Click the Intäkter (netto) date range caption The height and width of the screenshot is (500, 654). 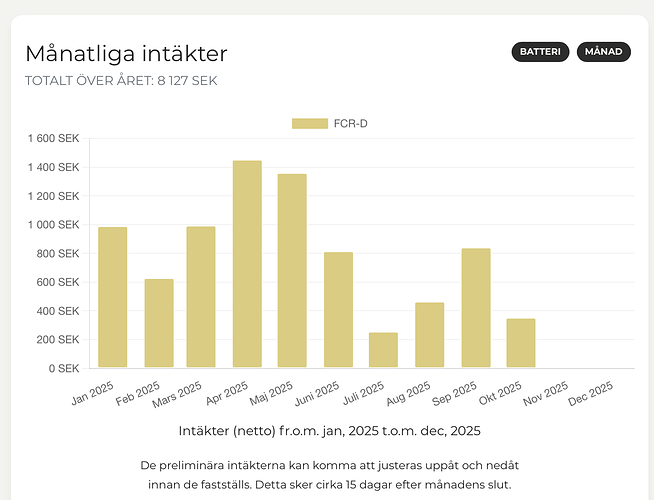pos(329,431)
